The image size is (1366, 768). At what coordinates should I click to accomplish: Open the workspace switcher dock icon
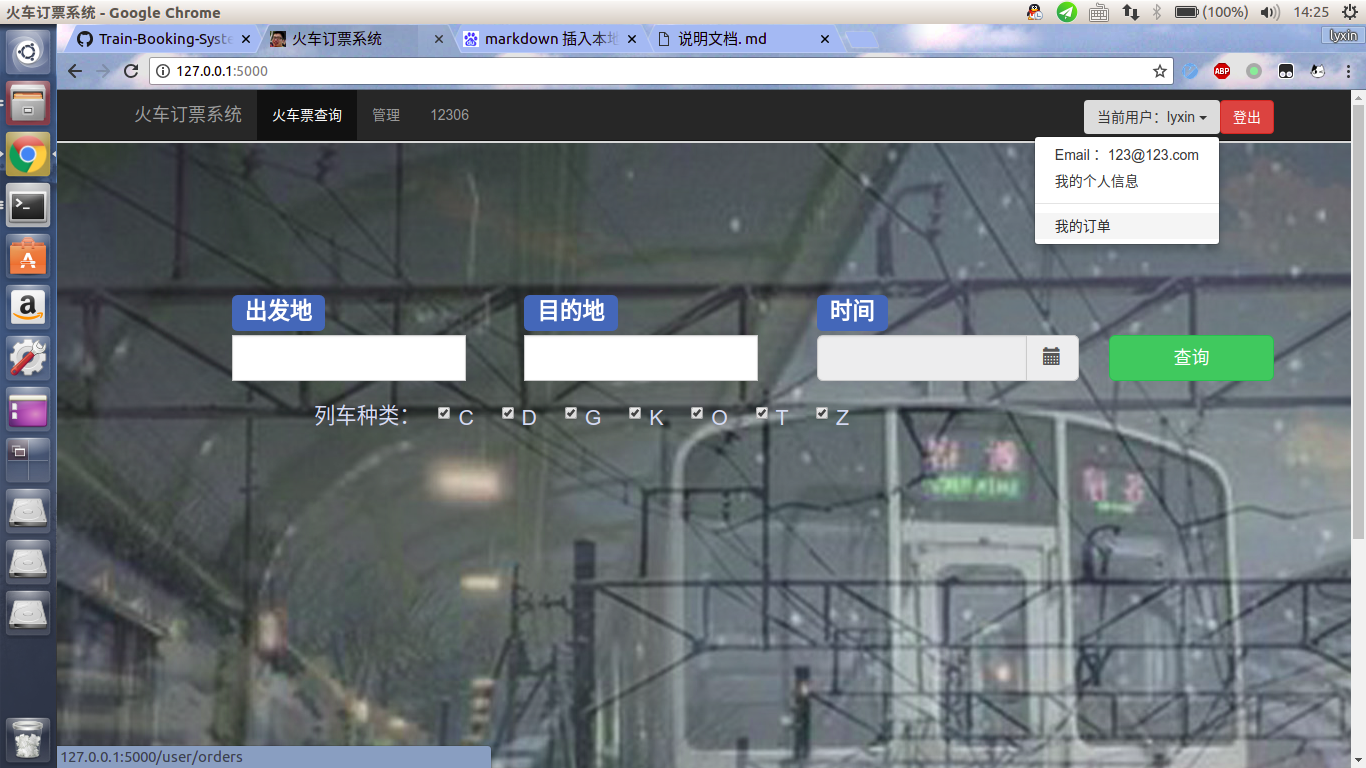pyautogui.click(x=28, y=460)
